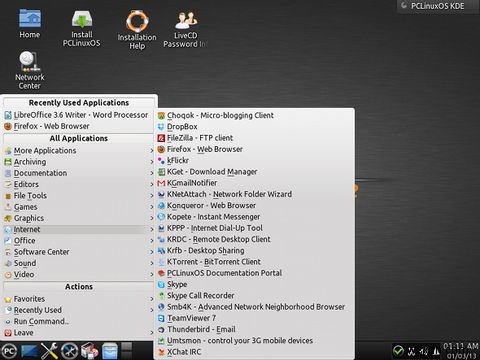Open the wrench and screwdriver configuration tool
This screenshot has height=360, width=480.
click(x=49, y=351)
